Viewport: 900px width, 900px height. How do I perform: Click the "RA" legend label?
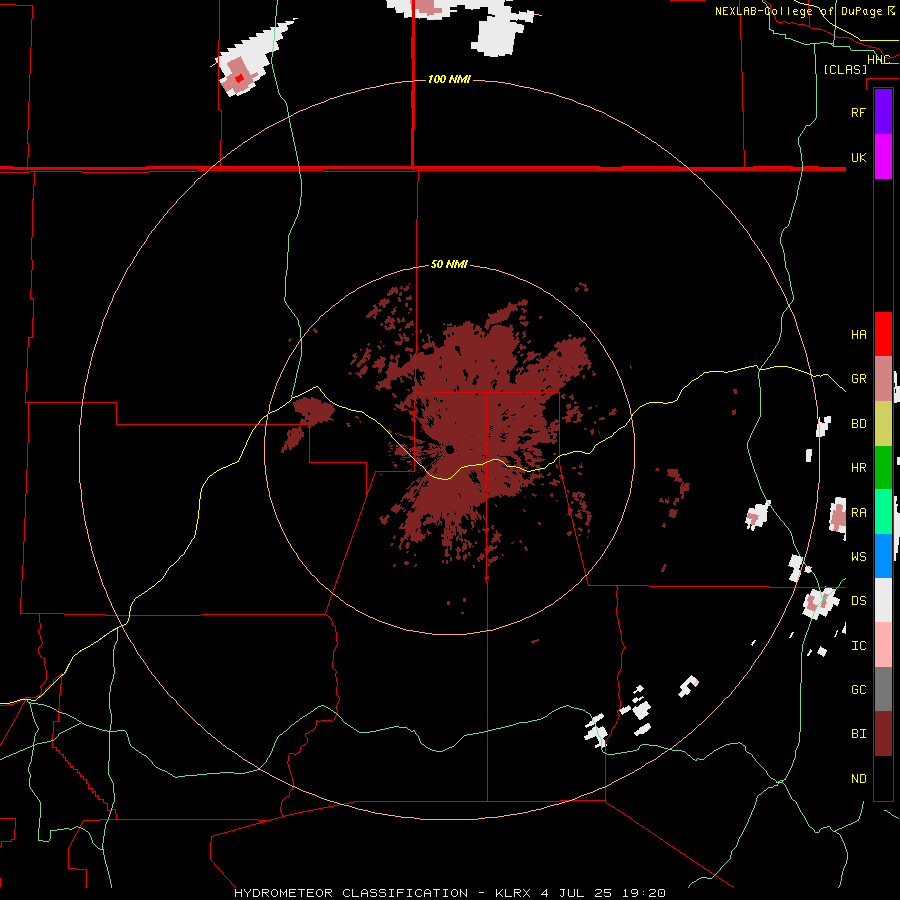[x=858, y=513]
